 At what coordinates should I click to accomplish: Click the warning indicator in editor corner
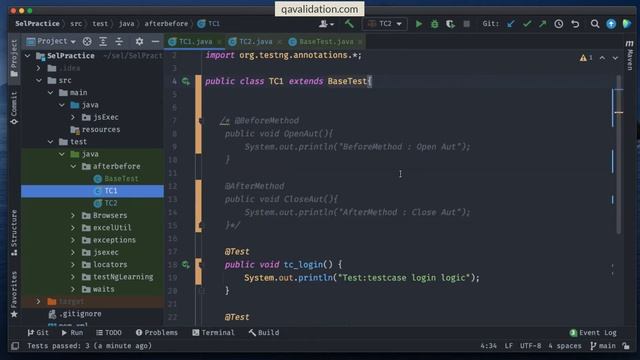(586, 58)
